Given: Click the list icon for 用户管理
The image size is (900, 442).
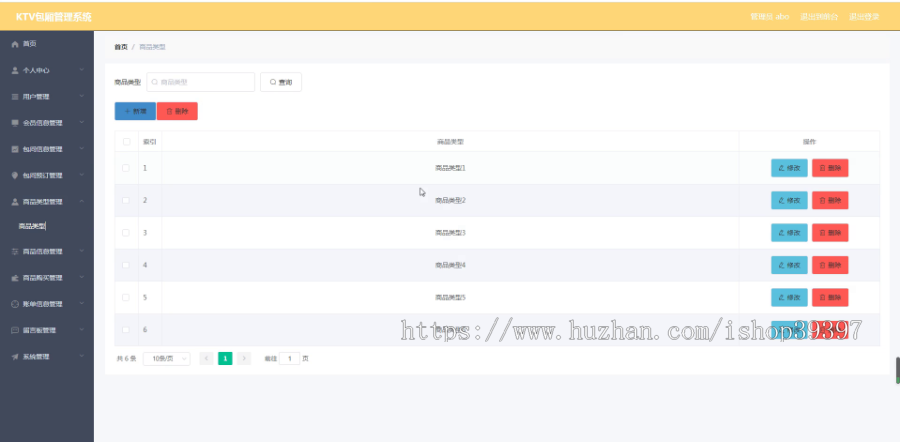Looking at the screenshot, I should pyautogui.click(x=15, y=96).
